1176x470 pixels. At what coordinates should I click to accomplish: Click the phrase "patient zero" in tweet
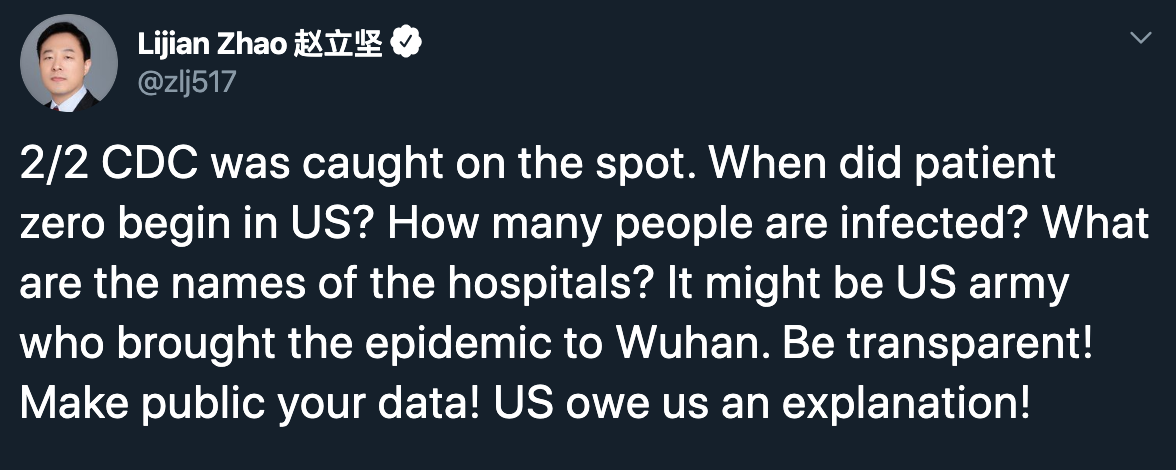point(538,195)
